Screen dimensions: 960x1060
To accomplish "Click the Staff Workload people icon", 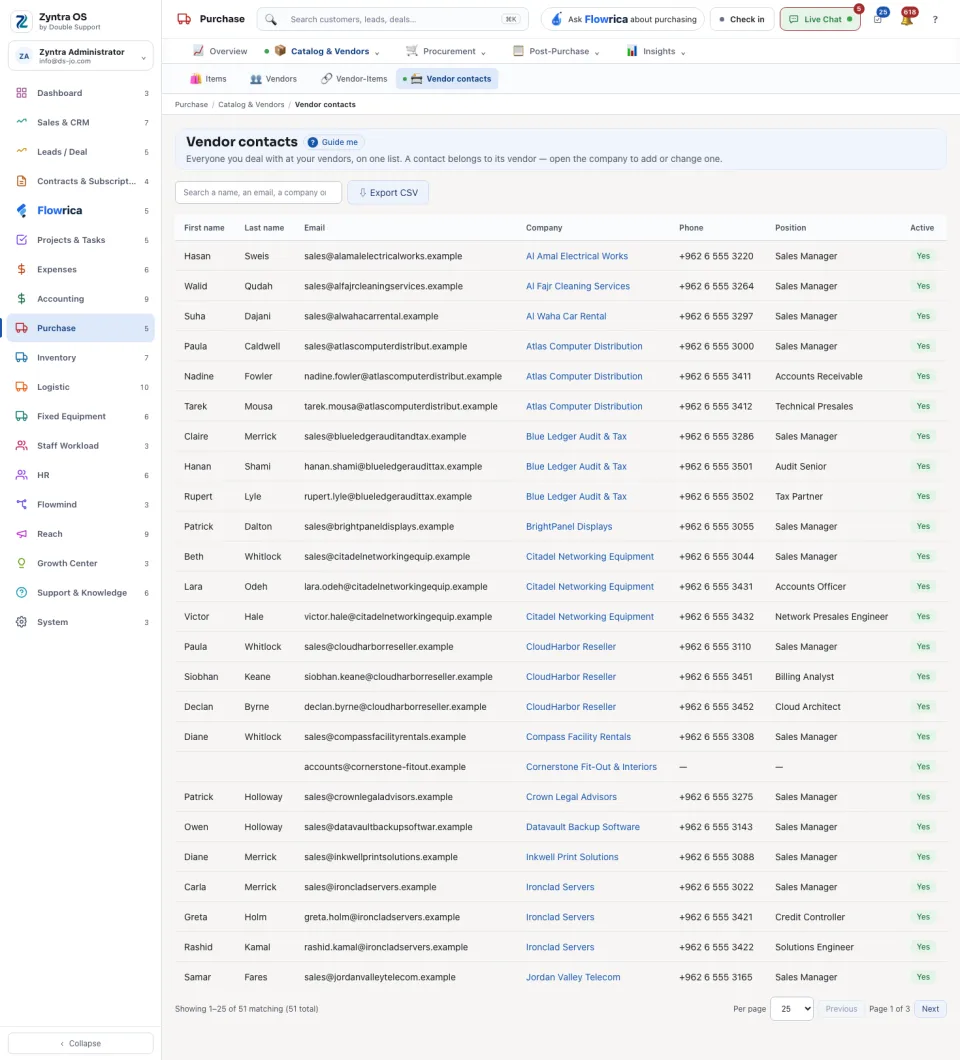I will [22, 445].
